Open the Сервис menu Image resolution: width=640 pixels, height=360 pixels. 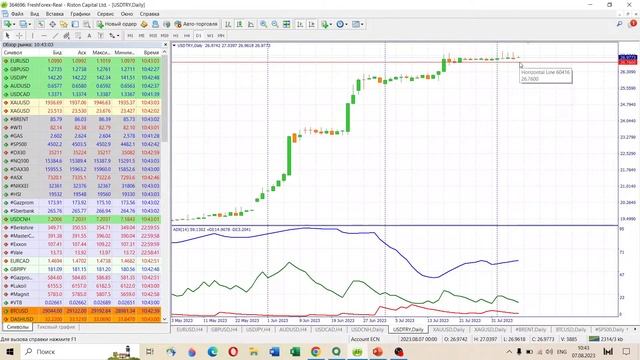coord(106,14)
